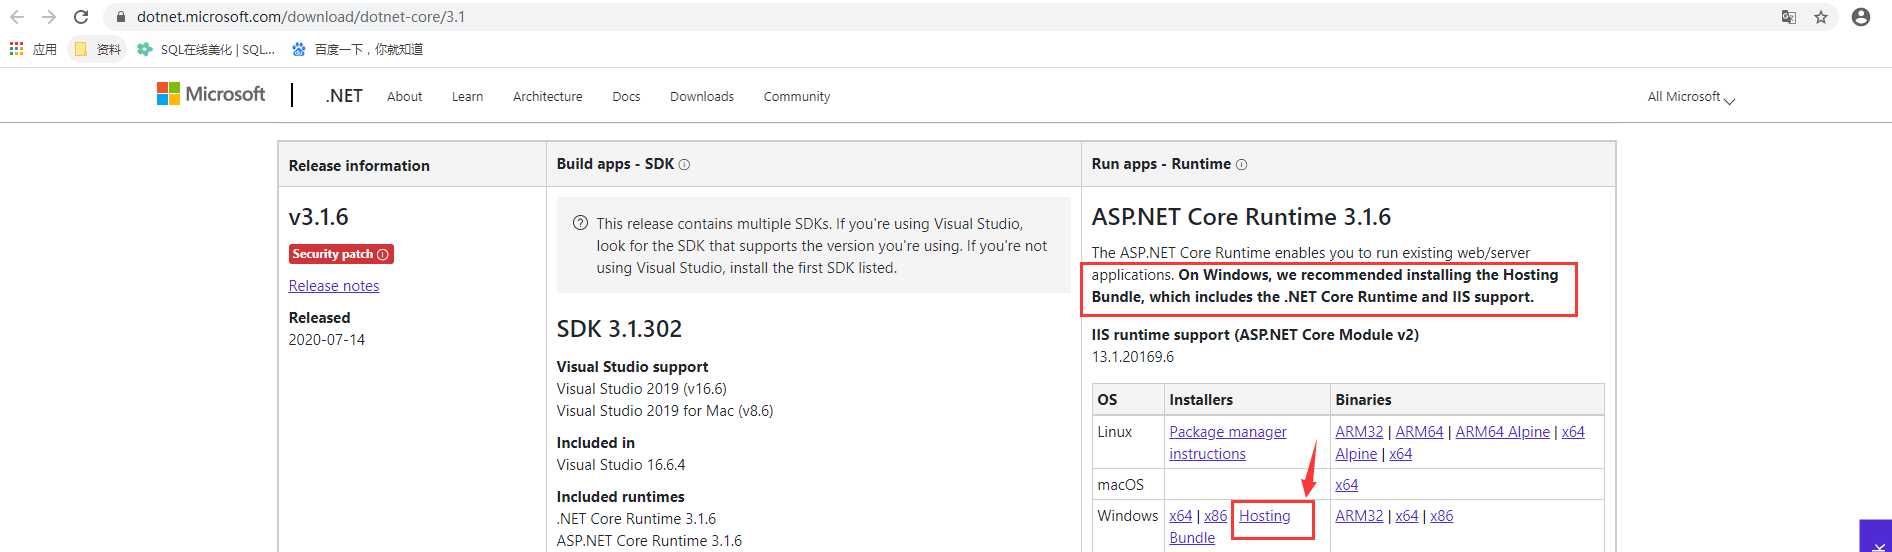This screenshot has width=1892, height=552.
Task: Click the info icon next to Build apps - SDK
Action: [x=684, y=164]
